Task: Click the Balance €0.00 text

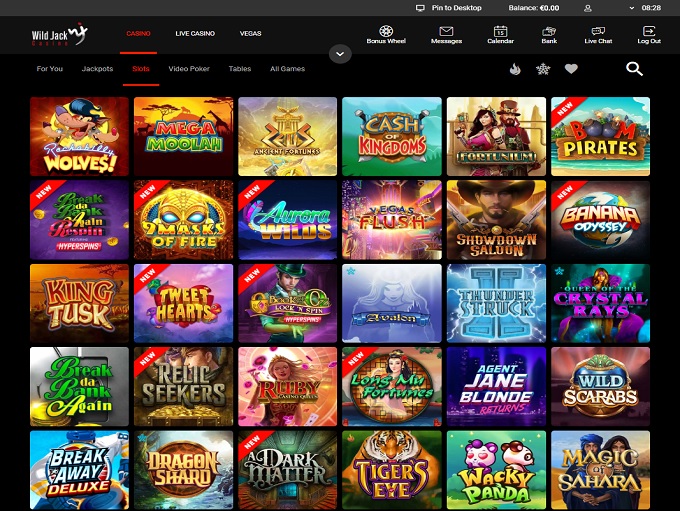Action: (x=534, y=8)
